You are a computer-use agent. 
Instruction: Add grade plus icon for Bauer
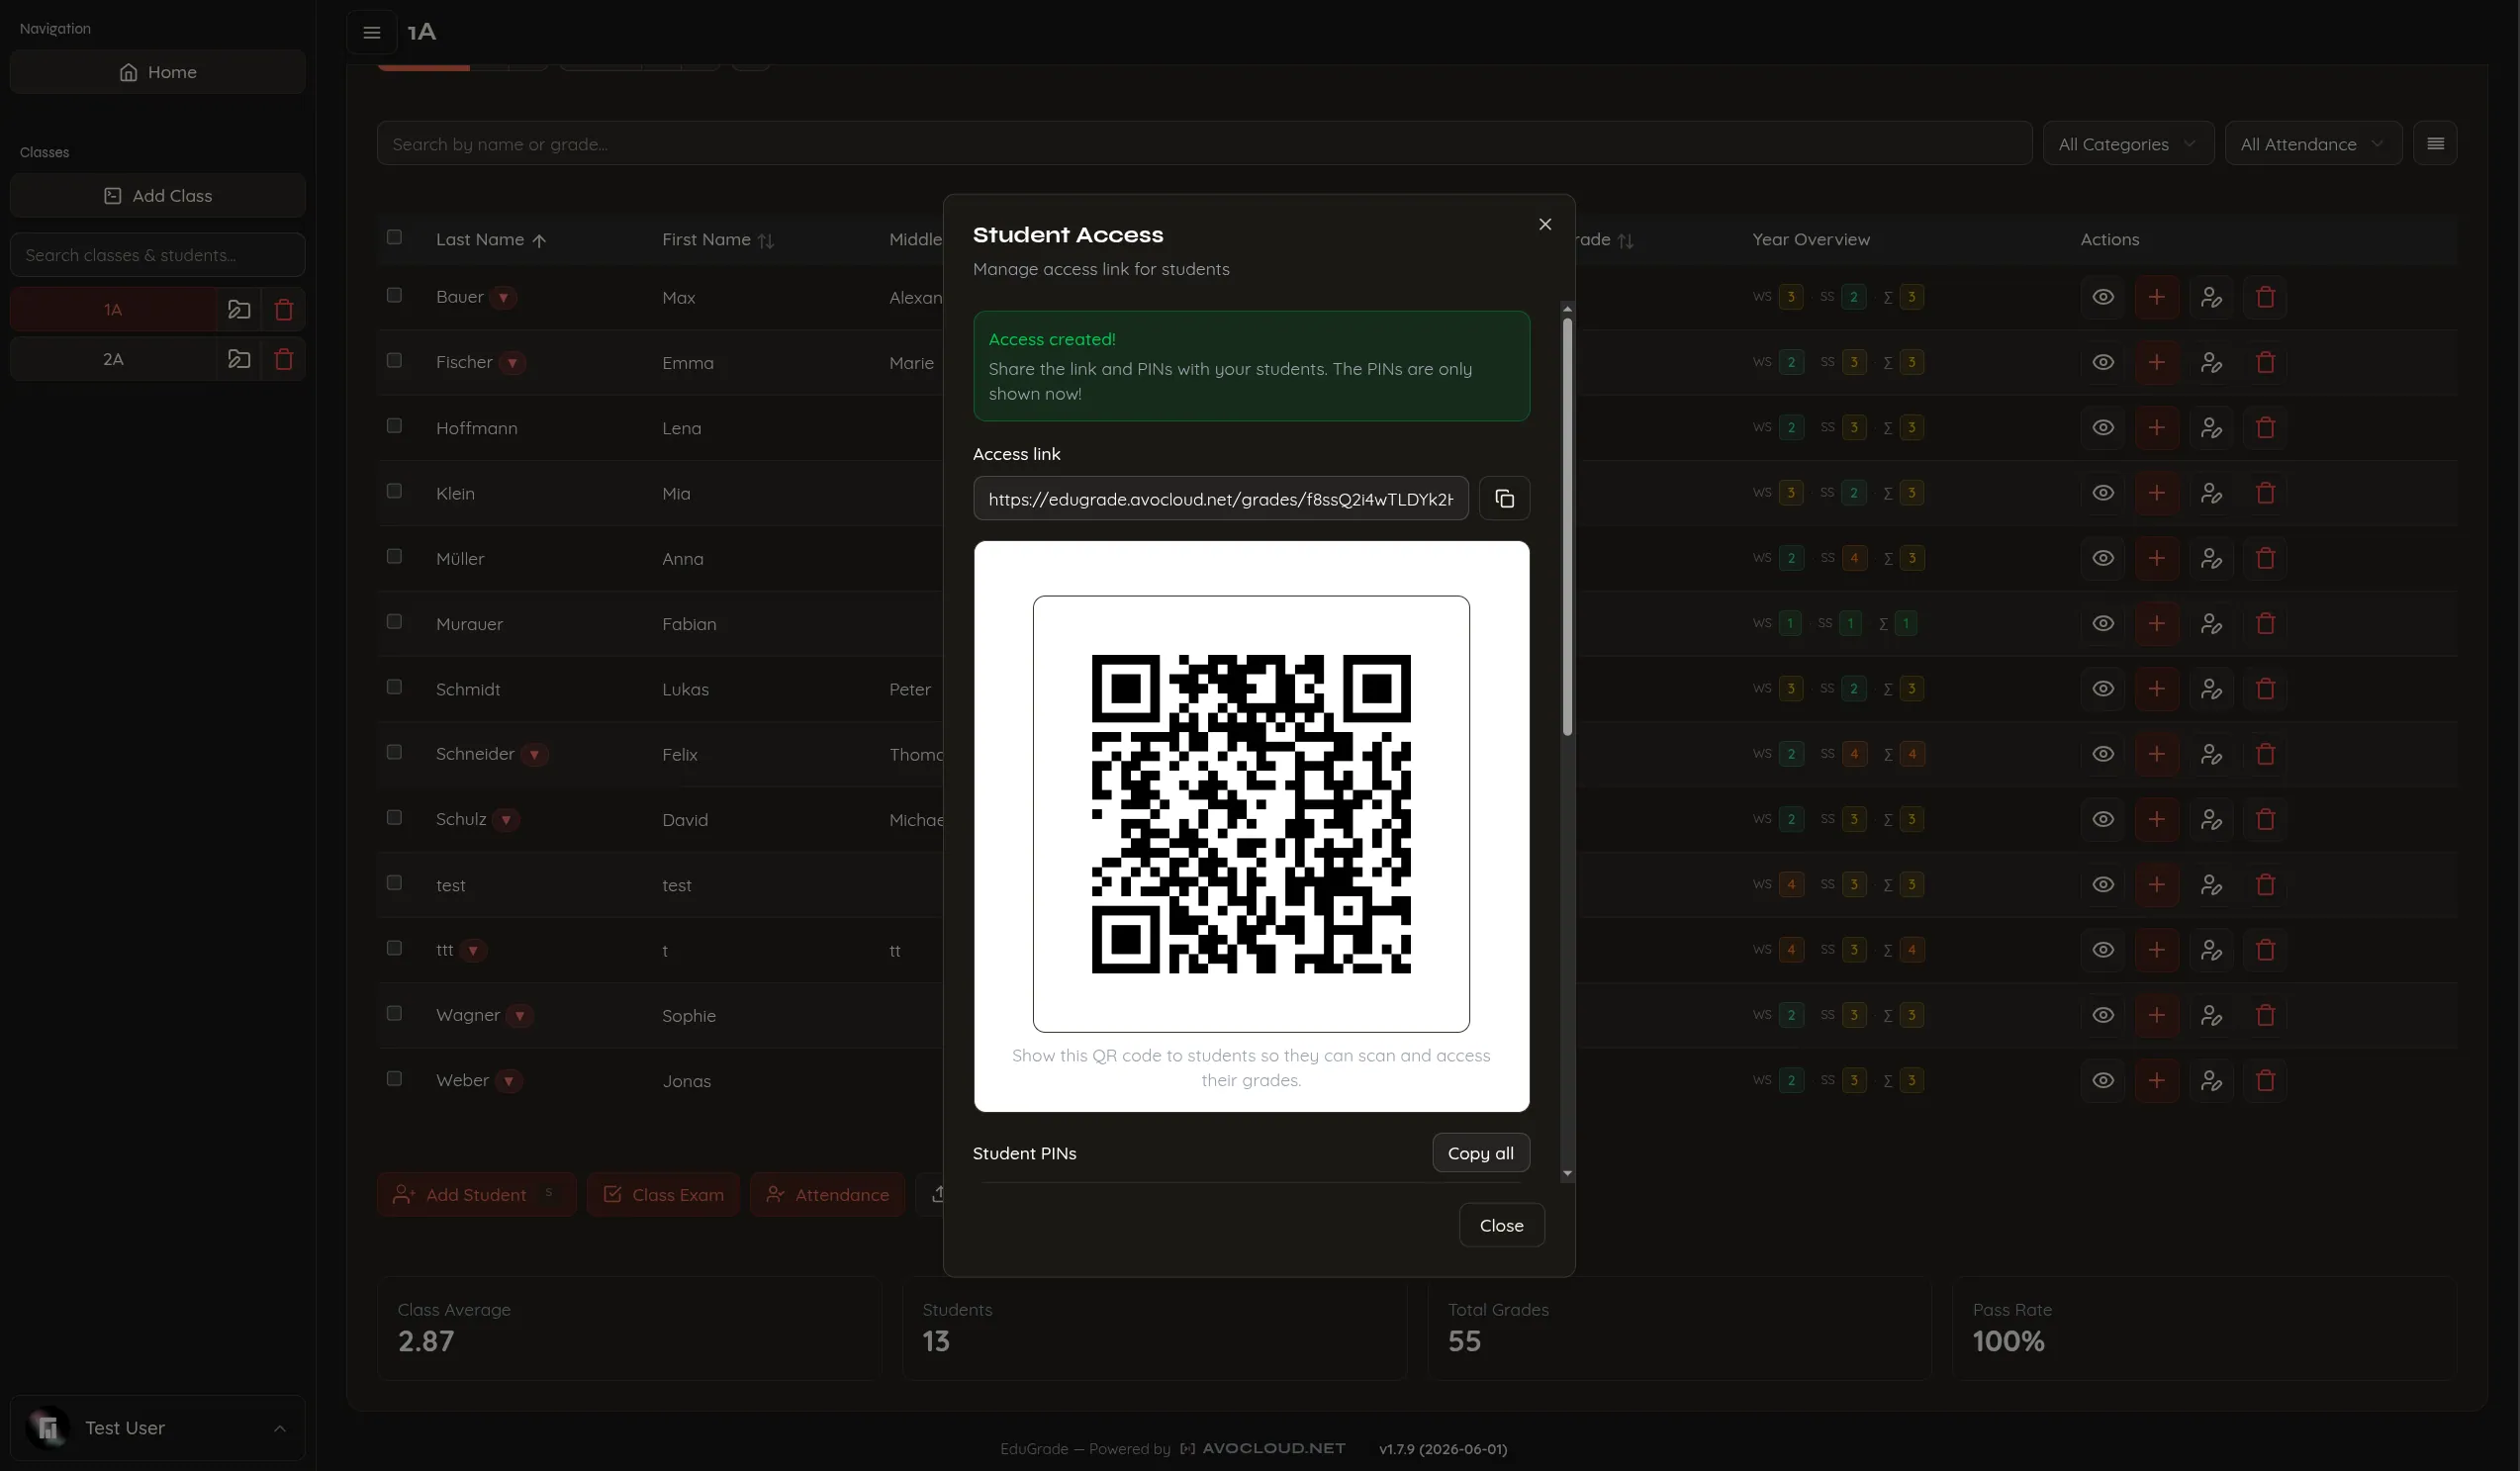click(2157, 297)
